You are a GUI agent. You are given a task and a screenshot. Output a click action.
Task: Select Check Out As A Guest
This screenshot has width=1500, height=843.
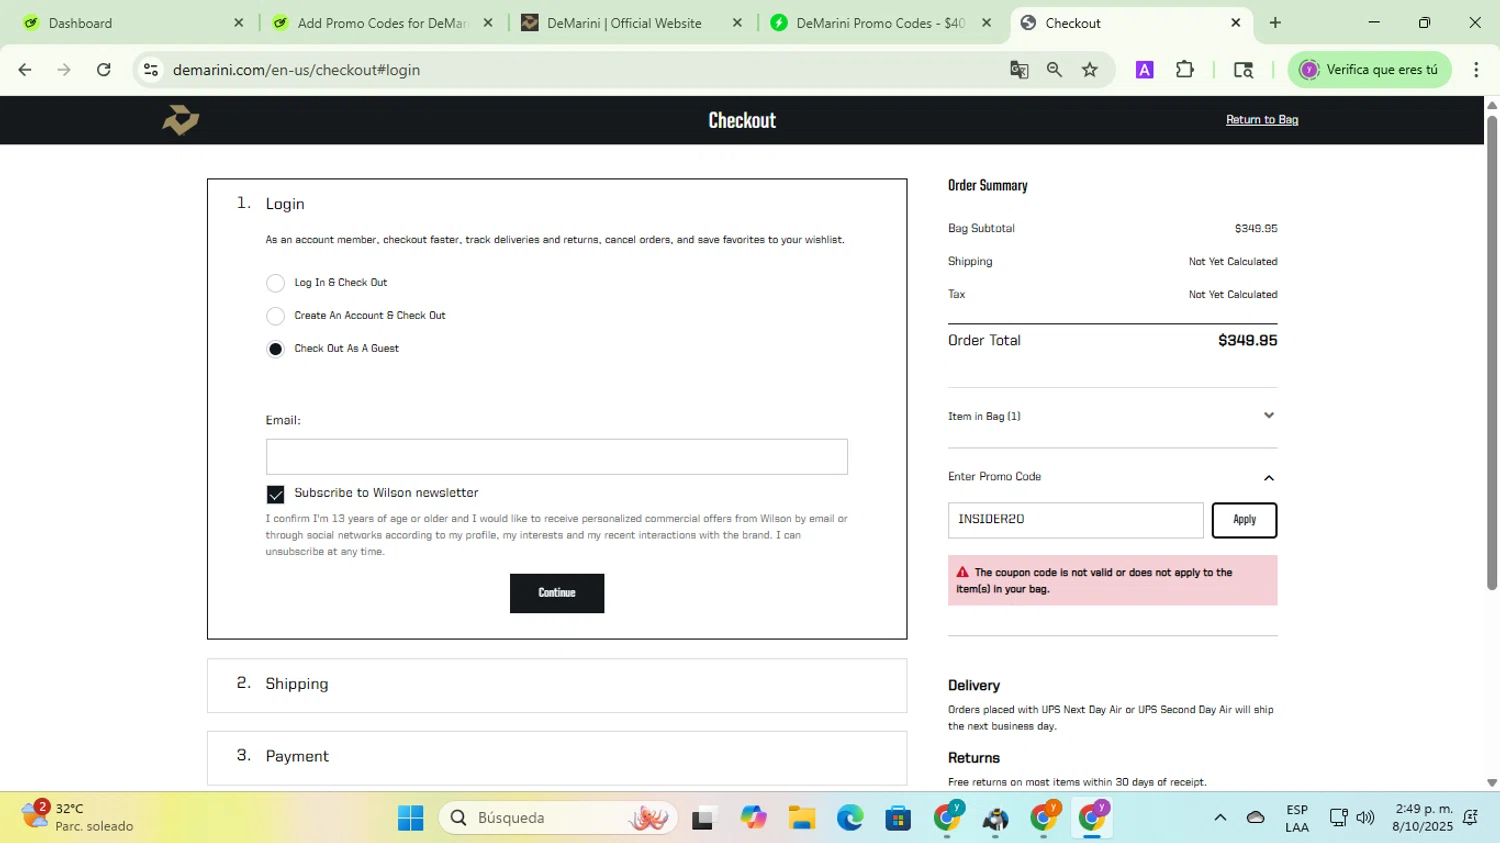pos(275,349)
